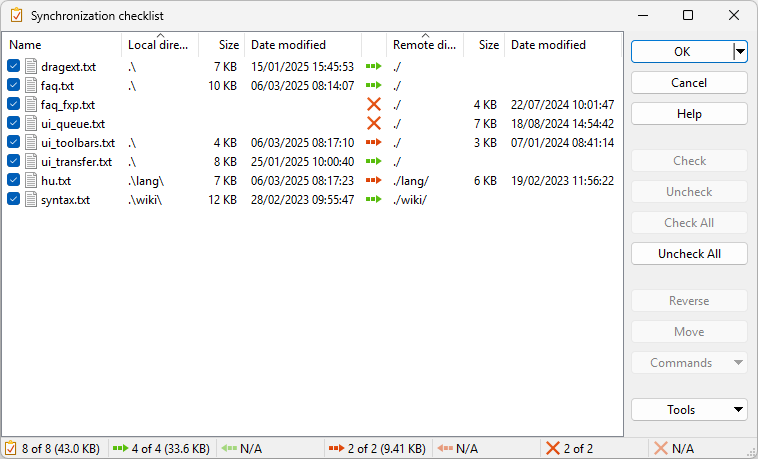This screenshot has height=459, width=758.
Task: Click the file icon of syntax.txt
Action: coord(30,200)
